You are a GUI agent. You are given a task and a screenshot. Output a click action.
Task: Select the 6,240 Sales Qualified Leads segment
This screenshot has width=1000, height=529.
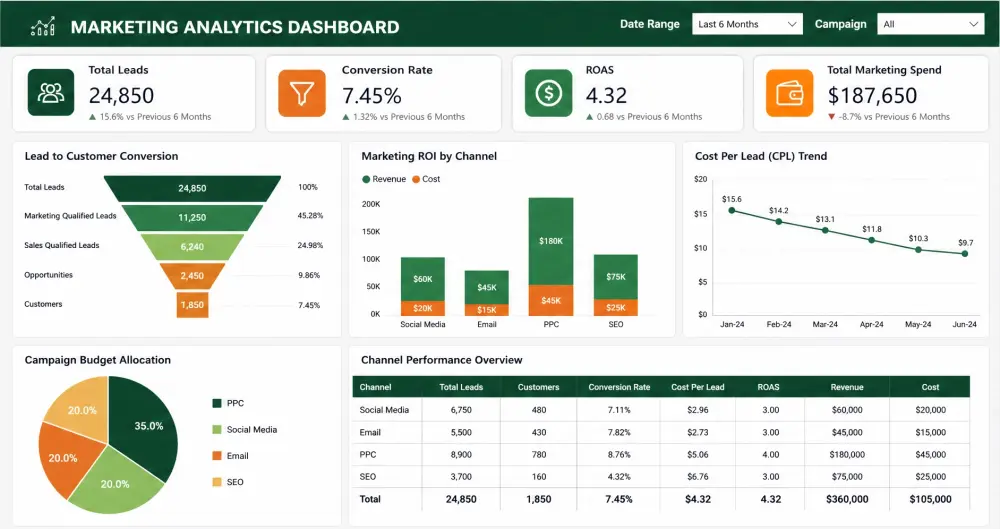[192, 247]
